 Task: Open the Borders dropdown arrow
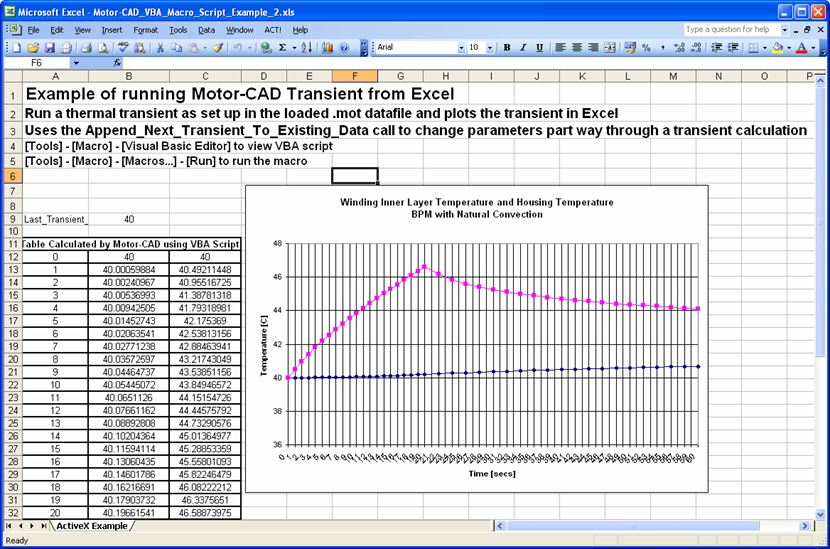[x=765, y=48]
